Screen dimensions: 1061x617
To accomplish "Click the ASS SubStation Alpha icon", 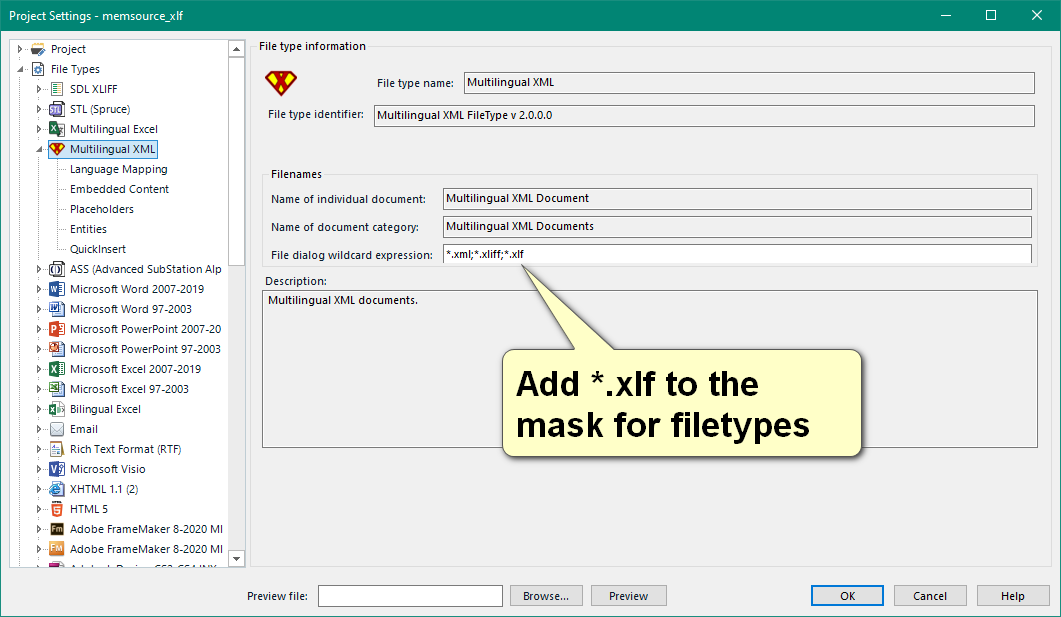I will click(57, 269).
